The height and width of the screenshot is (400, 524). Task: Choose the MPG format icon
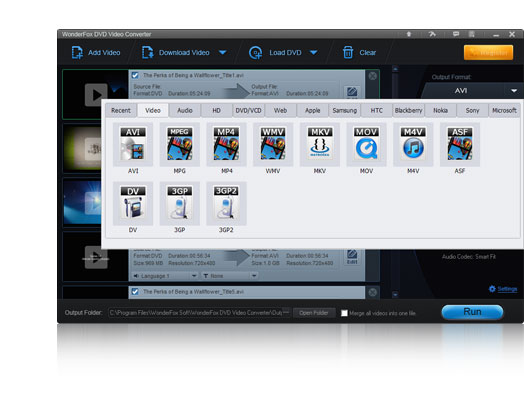pos(180,144)
